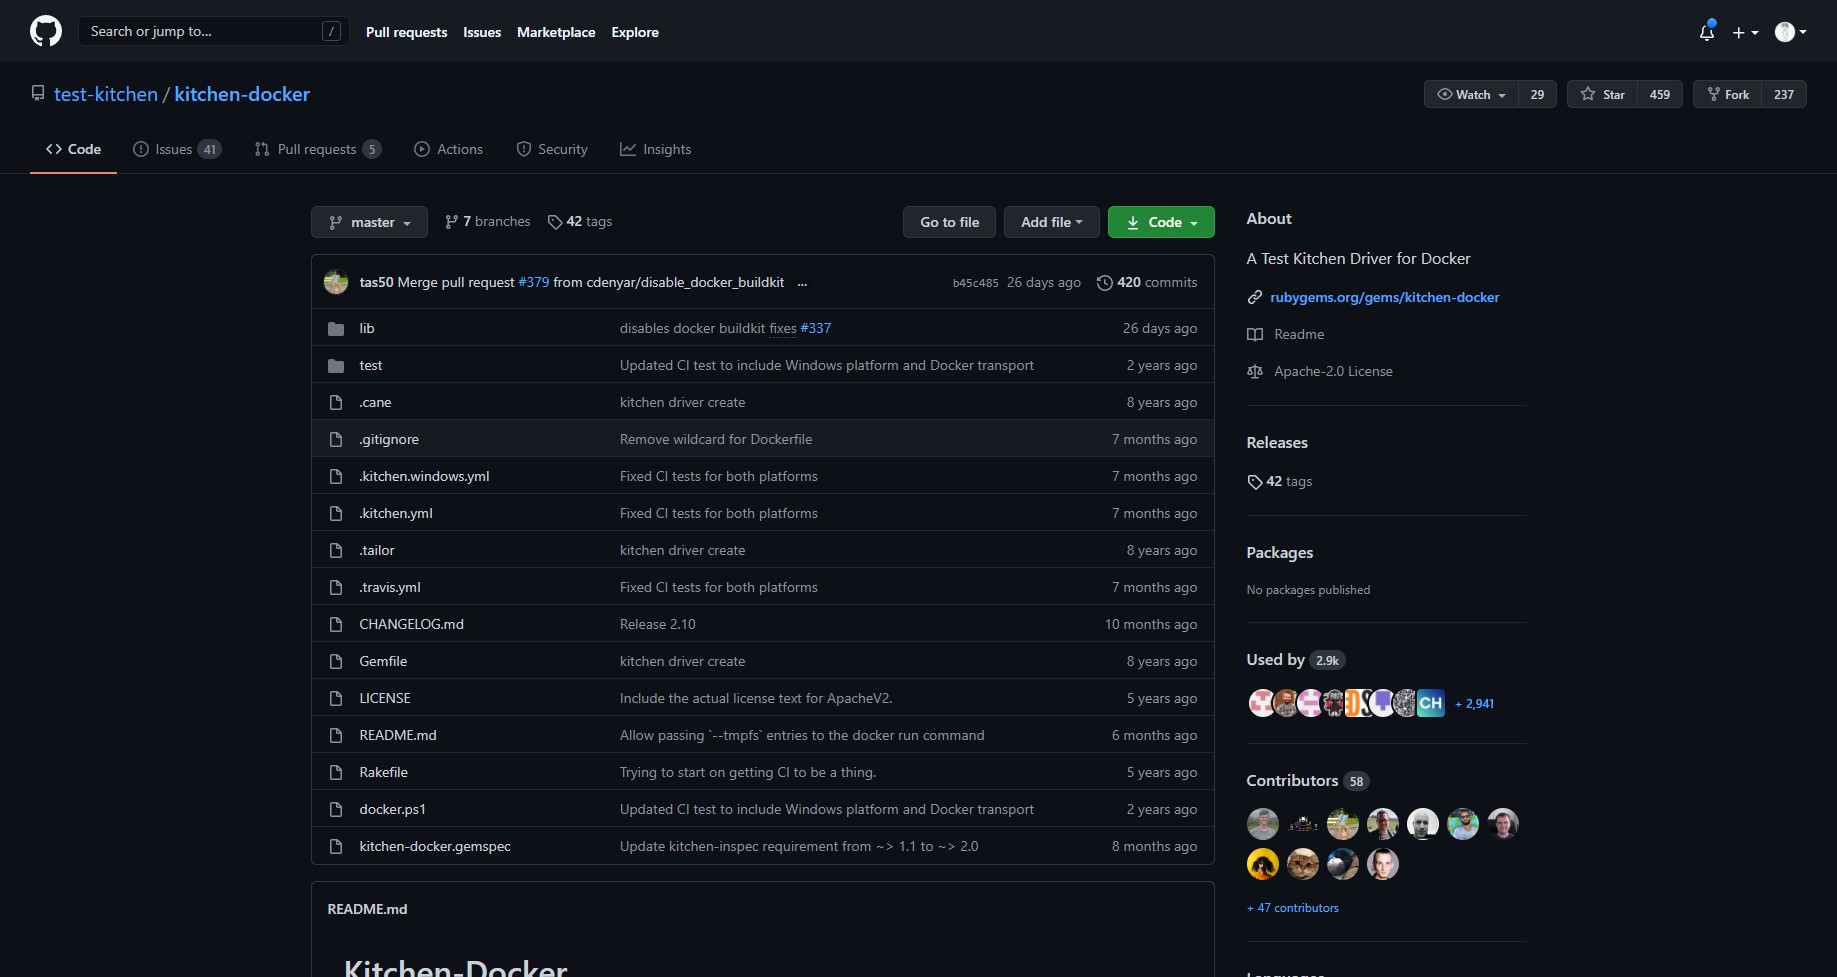The height and width of the screenshot is (977, 1837).
Task: Open the Actions tab
Action: [449, 149]
